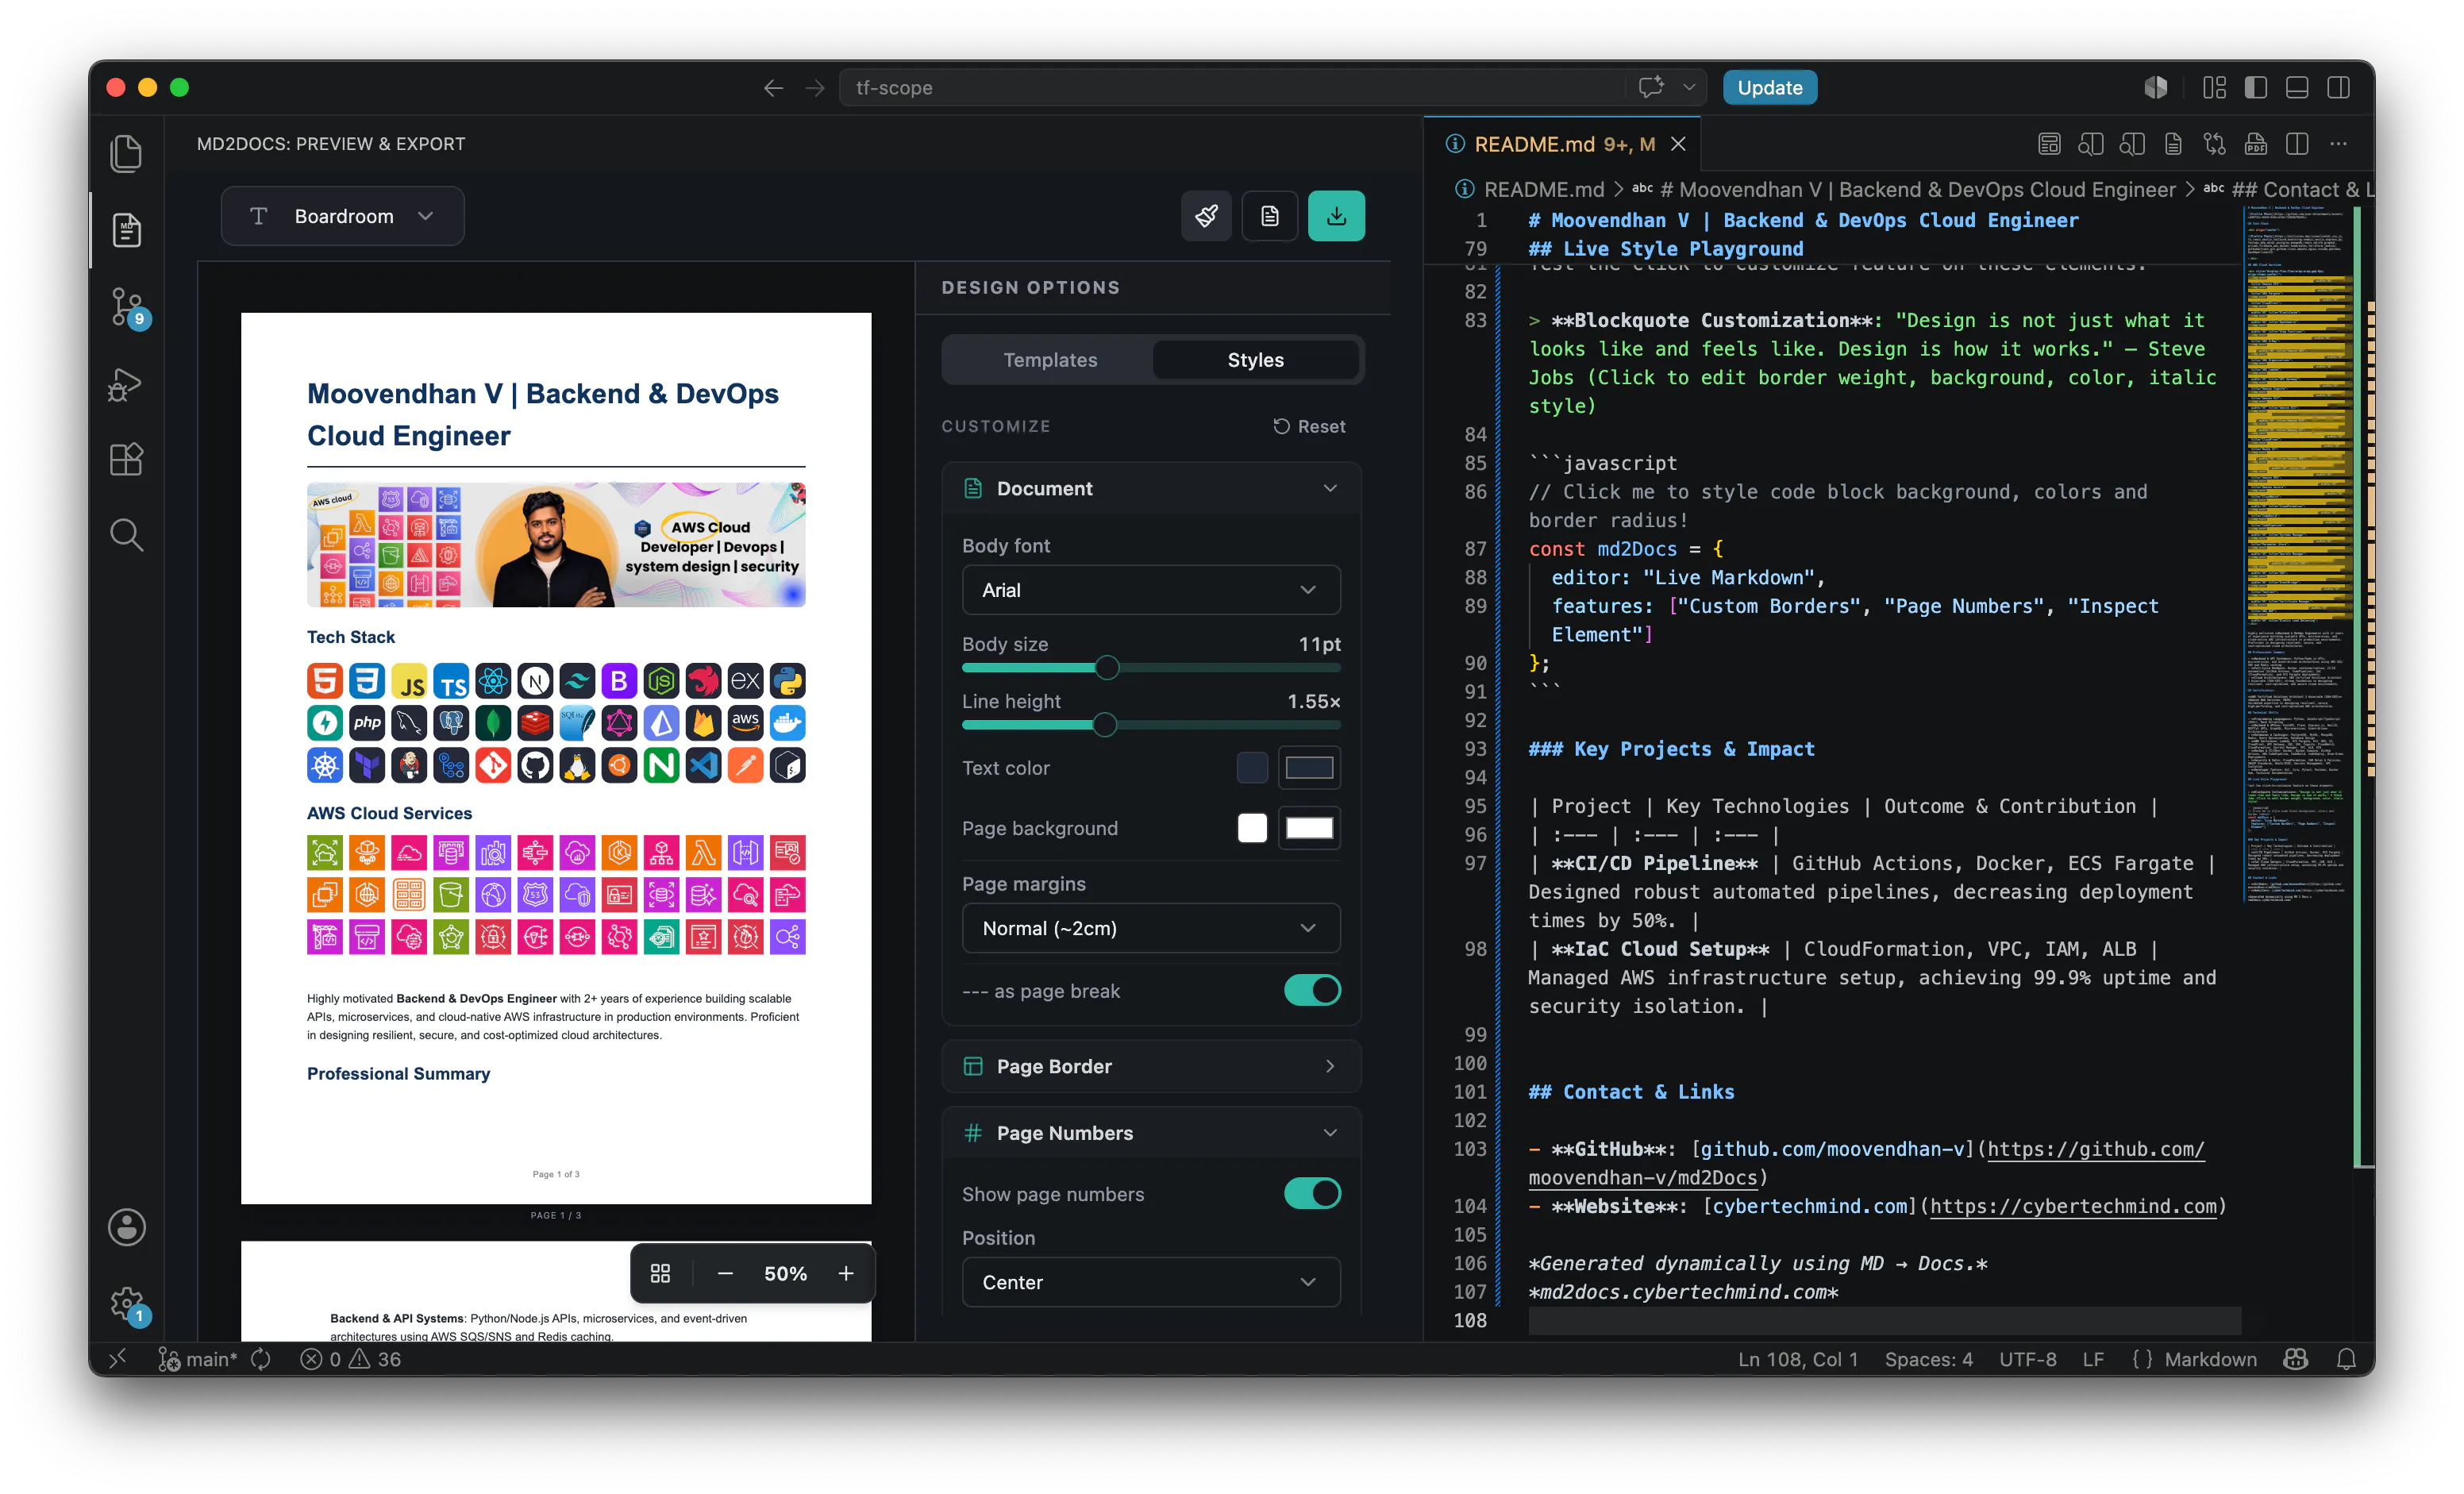2464x1494 pixels.
Task: Click the small Text color swatch
Action: click(x=1252, y=768)
